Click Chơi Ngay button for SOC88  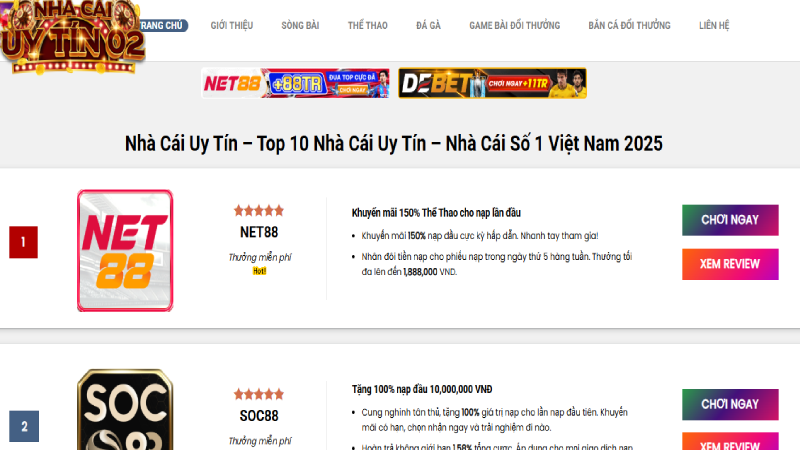click(730, 404)
